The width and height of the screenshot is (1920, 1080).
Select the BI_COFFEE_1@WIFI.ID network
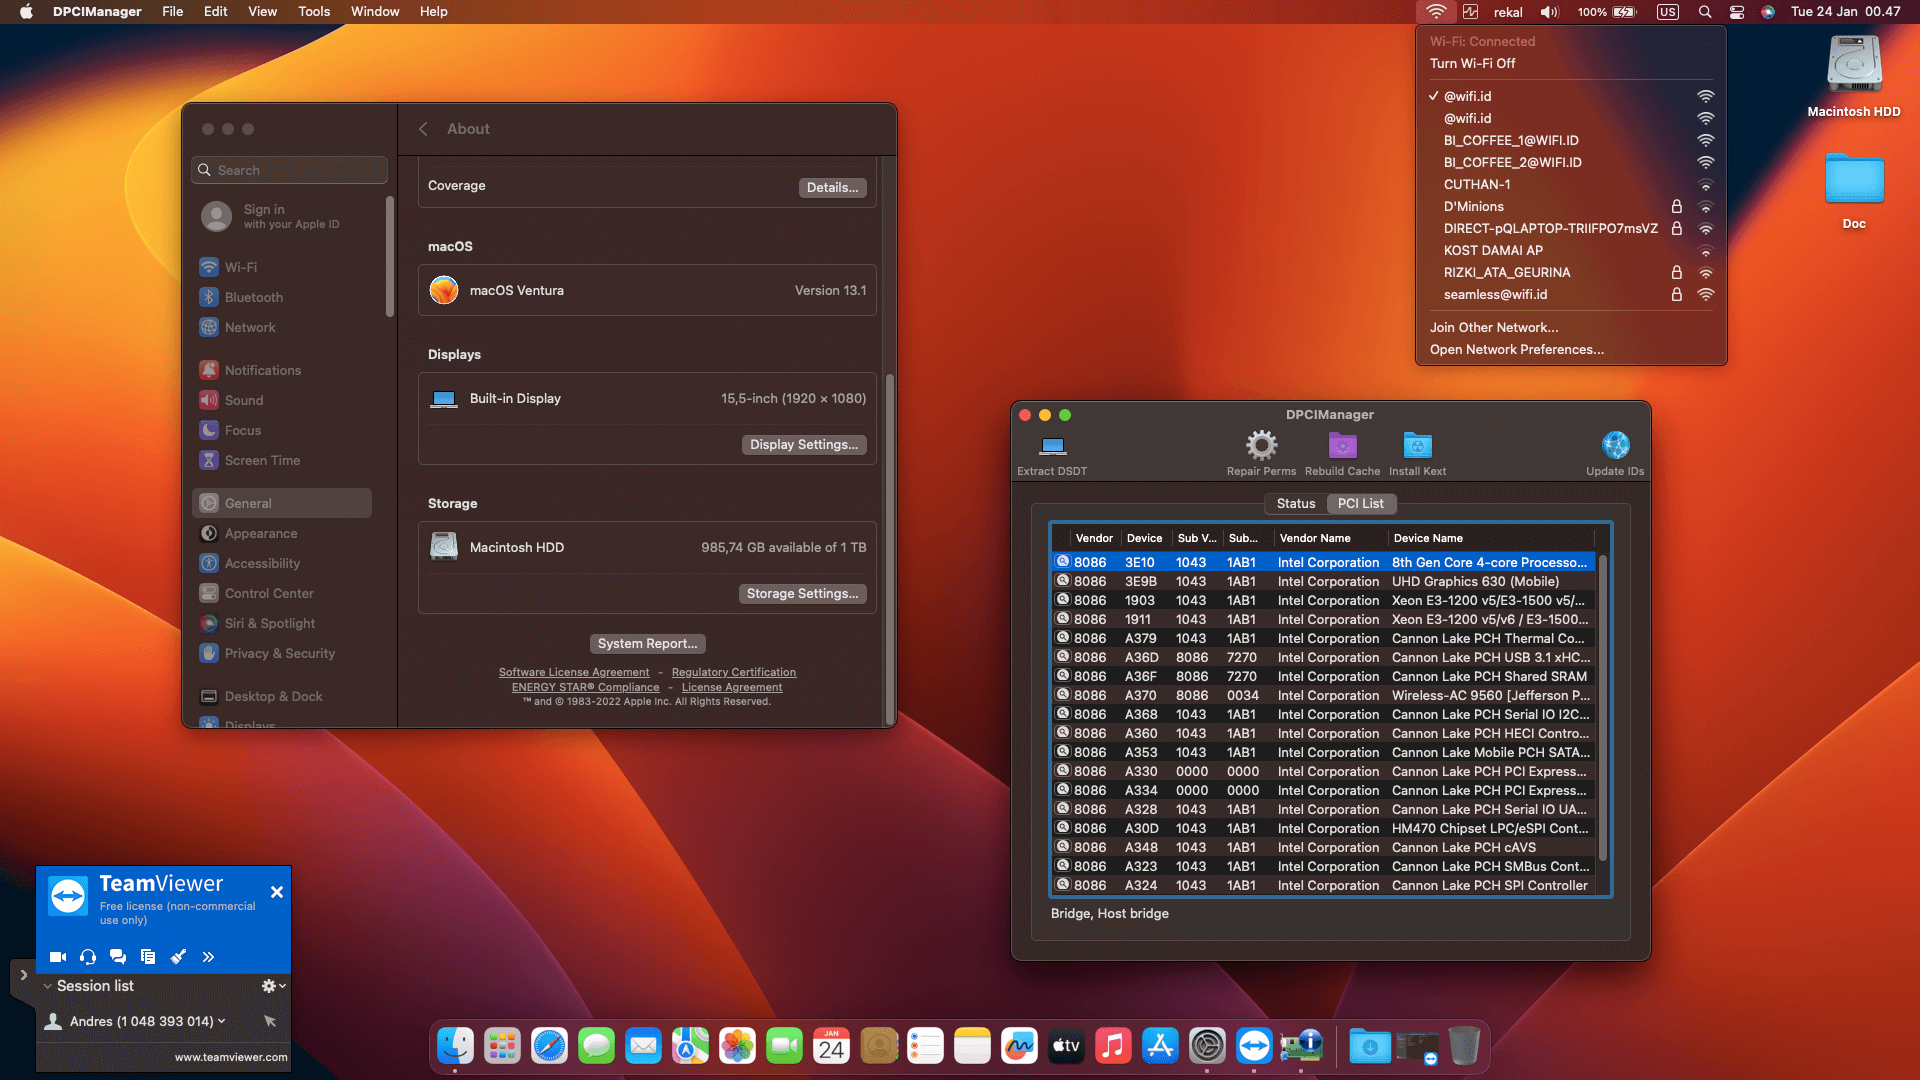point(1511,140)
